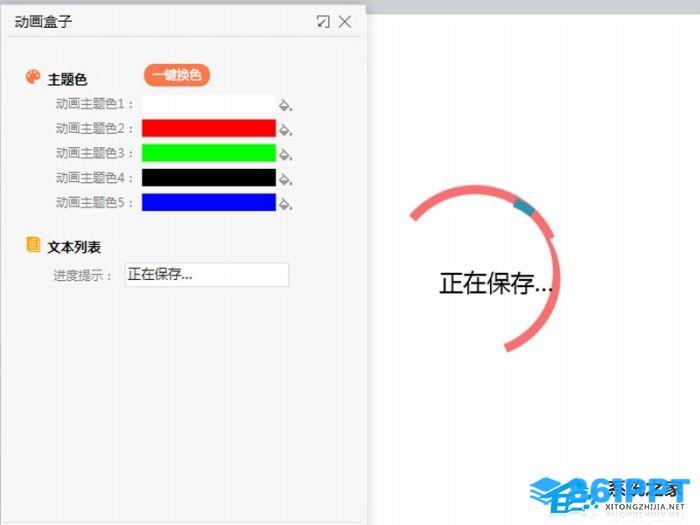Click paint bucket for 动画主题色1
Image resolution: width=700 pixels, height=525 pixels.
point(285,105)
